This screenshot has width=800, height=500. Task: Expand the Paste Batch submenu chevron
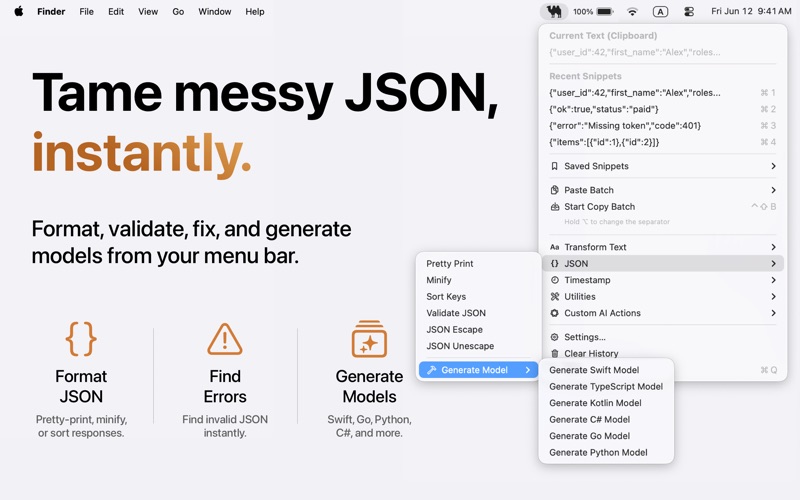[x=773, y=190]
